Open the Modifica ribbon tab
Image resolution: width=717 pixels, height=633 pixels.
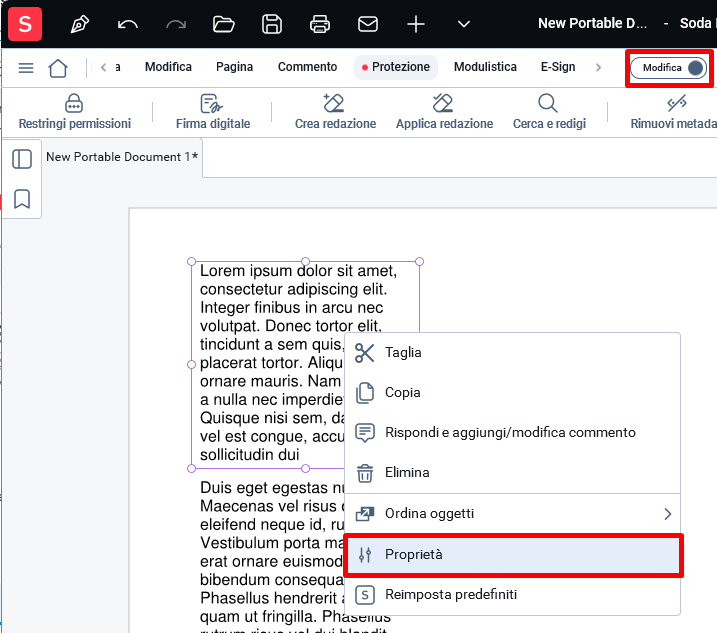coord(168,67)
